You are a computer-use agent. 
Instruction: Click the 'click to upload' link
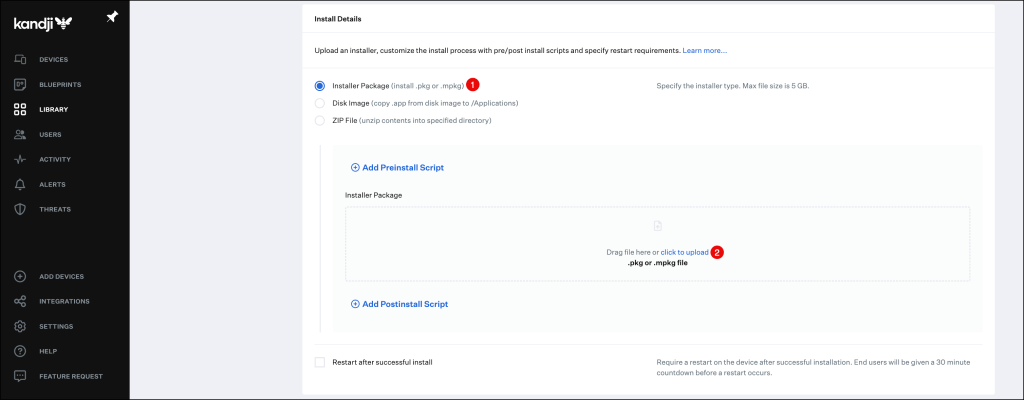[684, 252]
